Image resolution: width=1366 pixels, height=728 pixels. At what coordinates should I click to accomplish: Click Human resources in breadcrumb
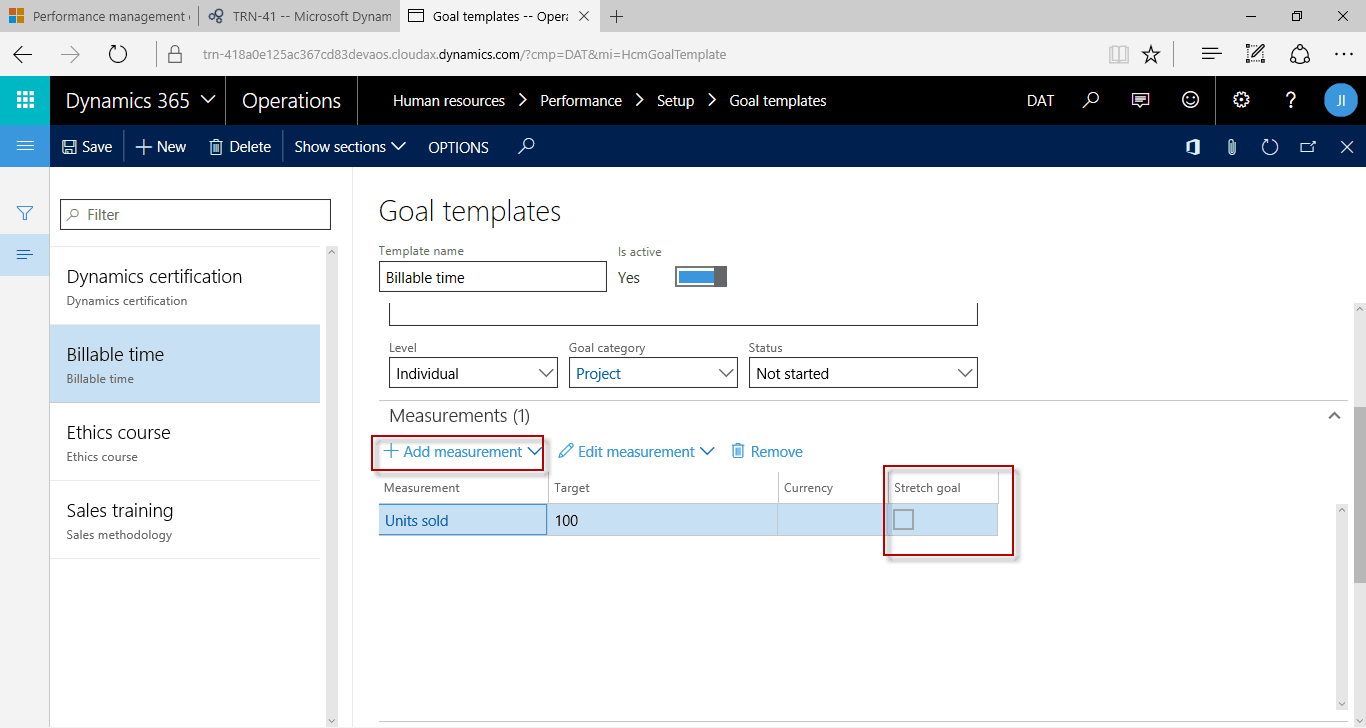pos(449,100)
